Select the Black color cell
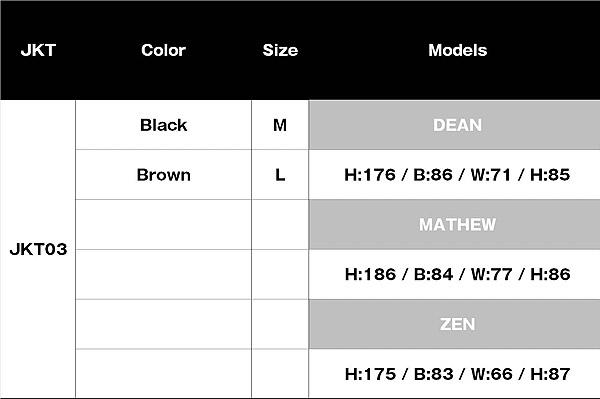The width and height of the screenshot is (600, 399). click(163, 125)
